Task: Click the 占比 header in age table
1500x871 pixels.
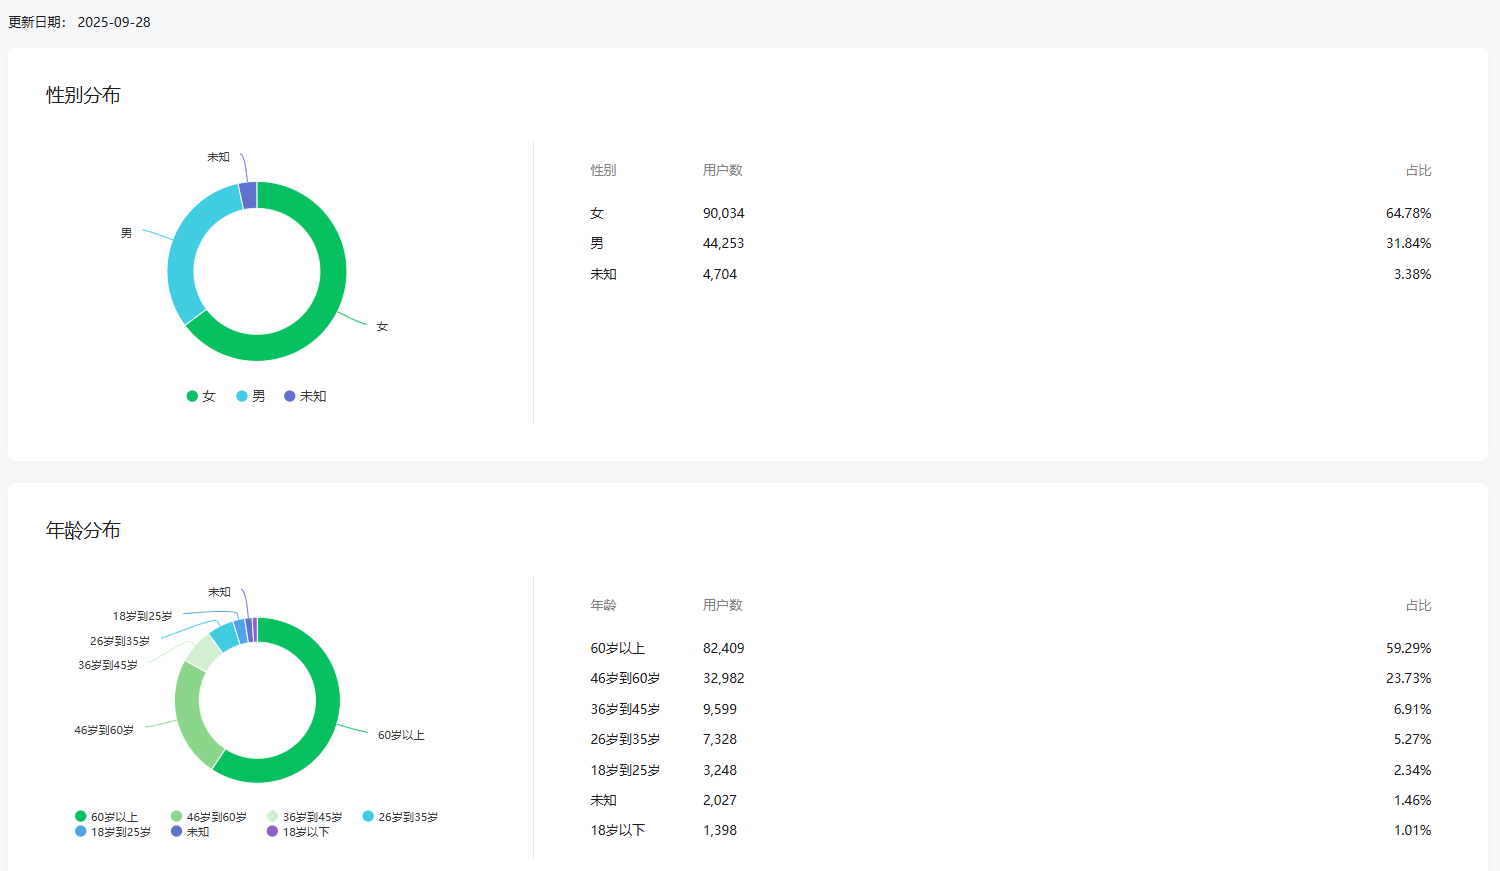Action: pos(1418,605)
